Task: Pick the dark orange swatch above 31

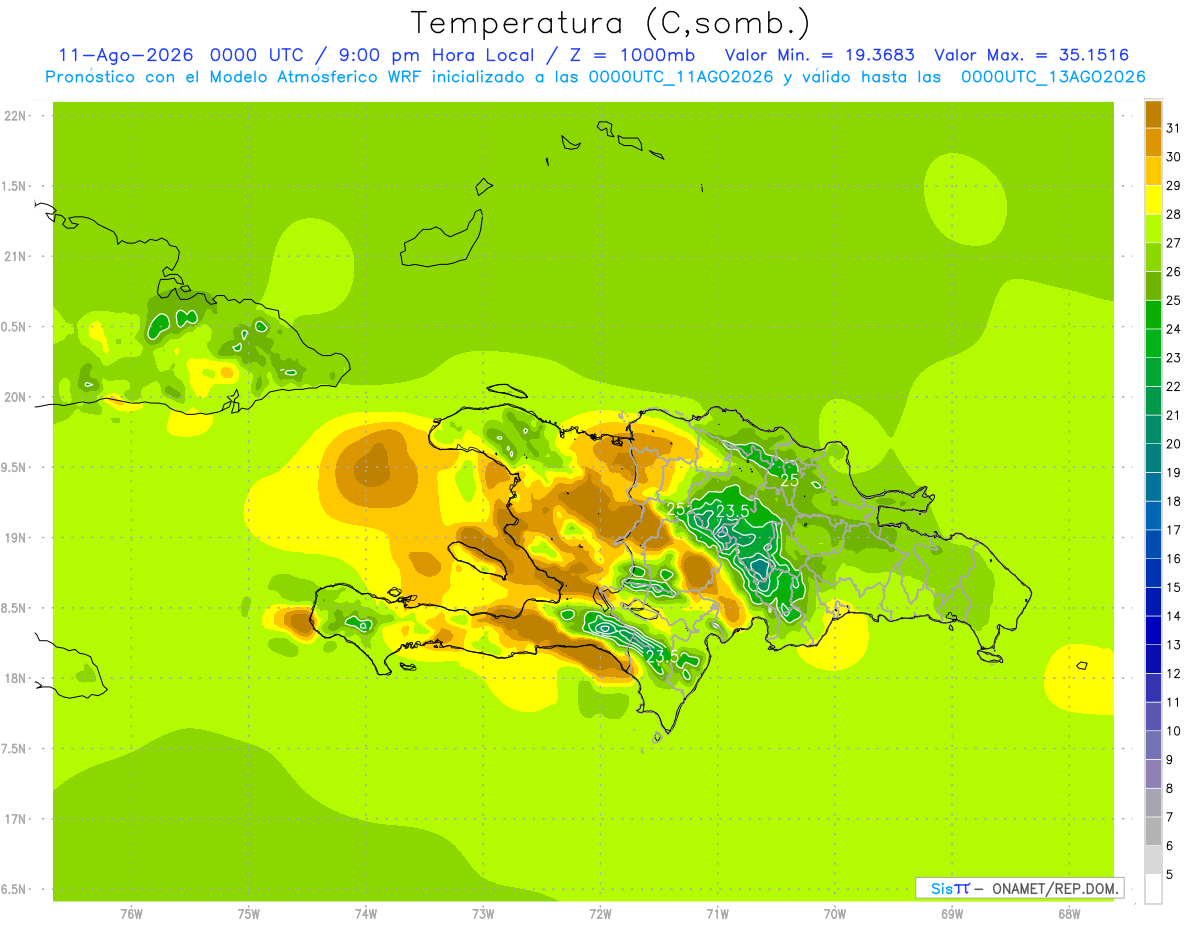Action: 1153,114
